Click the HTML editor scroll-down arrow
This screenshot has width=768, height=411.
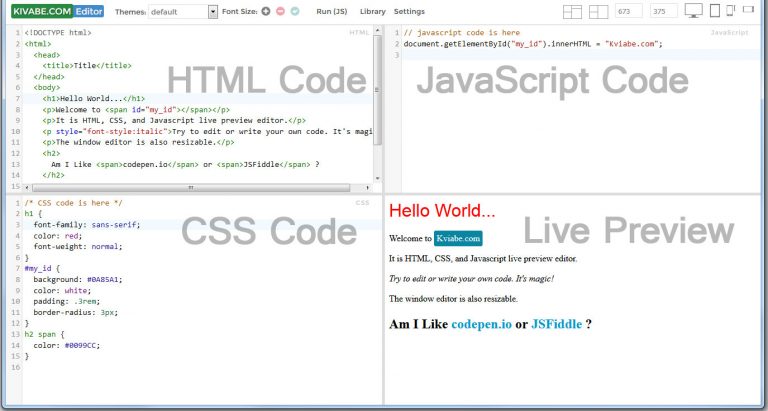coord(377,177)
